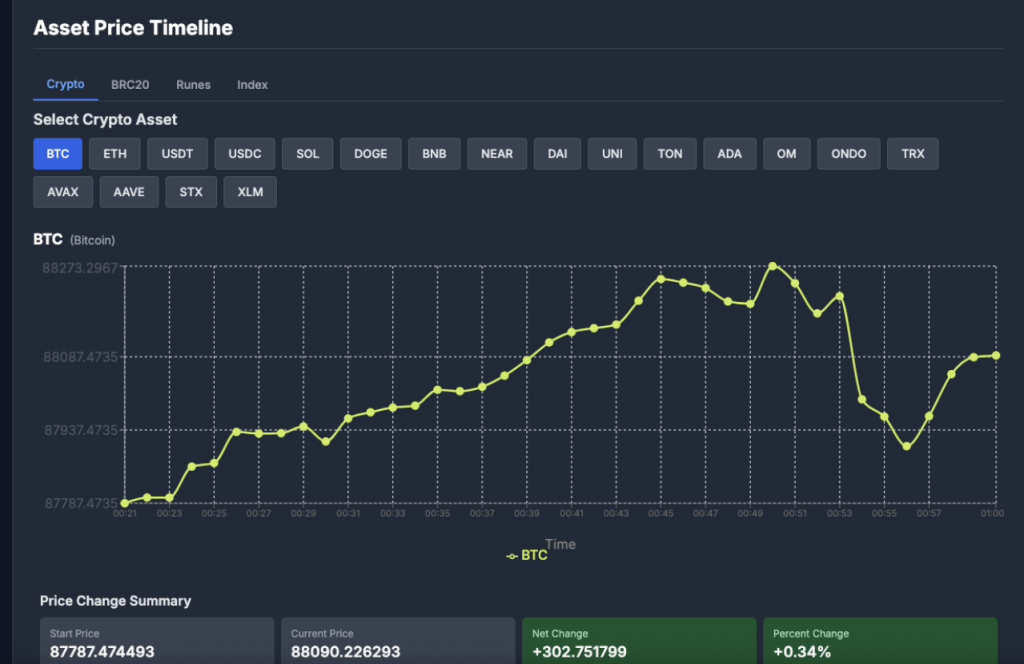
Task: Select the BTC asset button
Action: click(58, 154)
